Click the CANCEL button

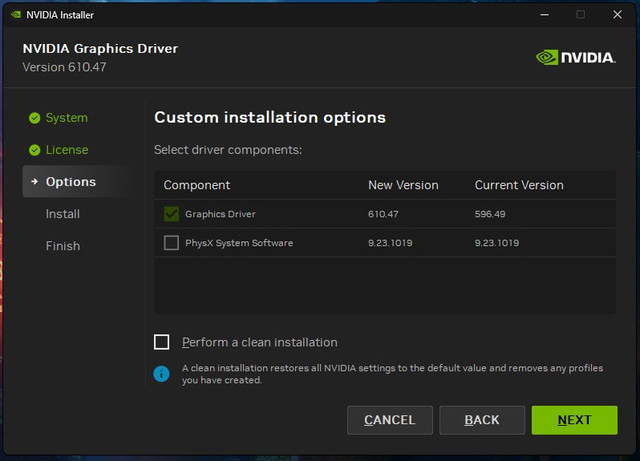tap(390, 420)
